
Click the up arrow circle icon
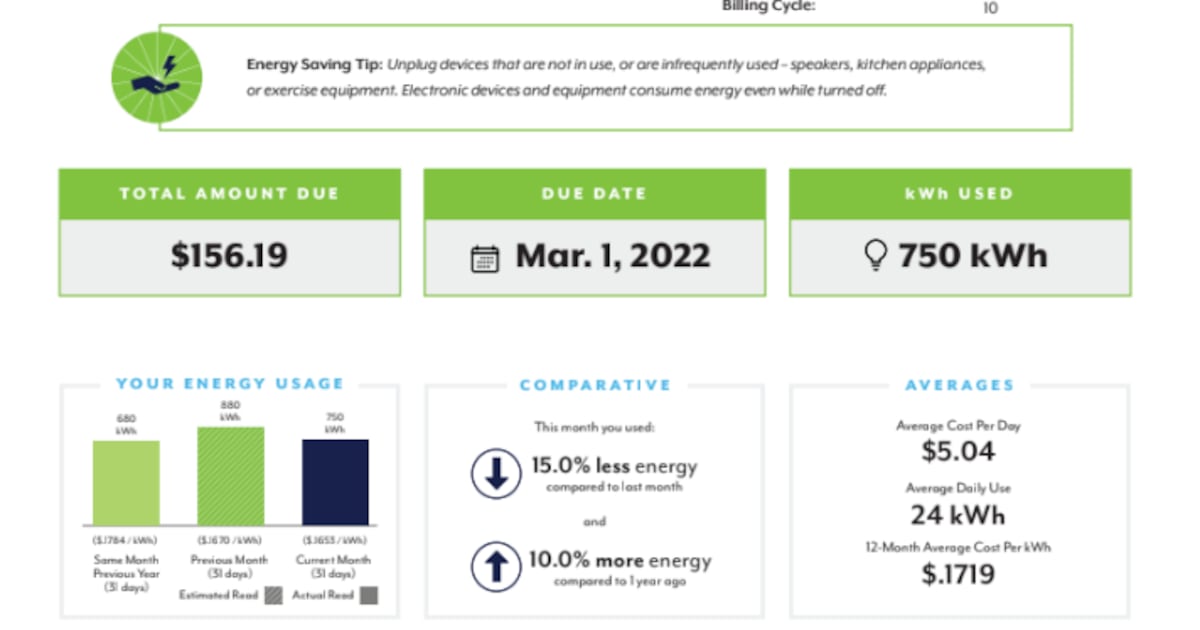click(496, 567)
